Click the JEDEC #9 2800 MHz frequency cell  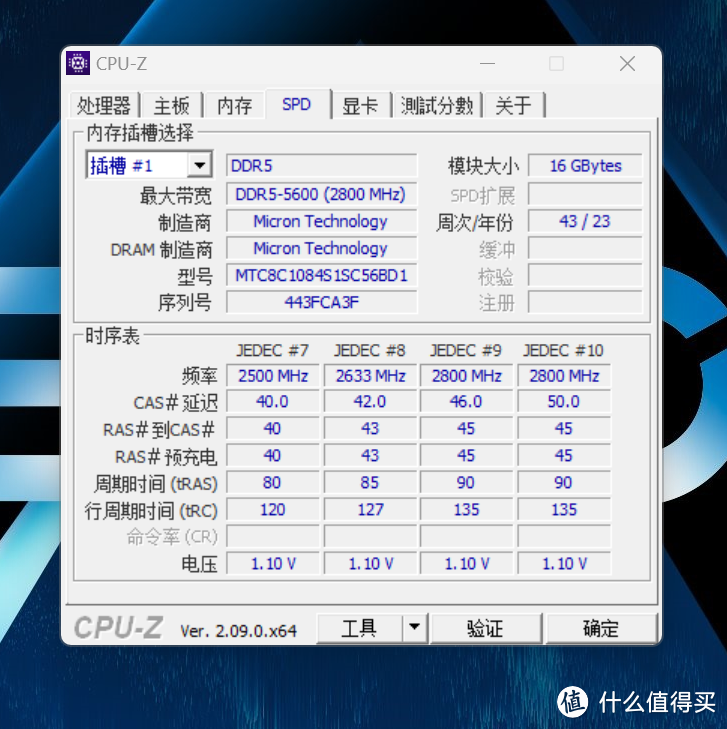coord(467,376)
